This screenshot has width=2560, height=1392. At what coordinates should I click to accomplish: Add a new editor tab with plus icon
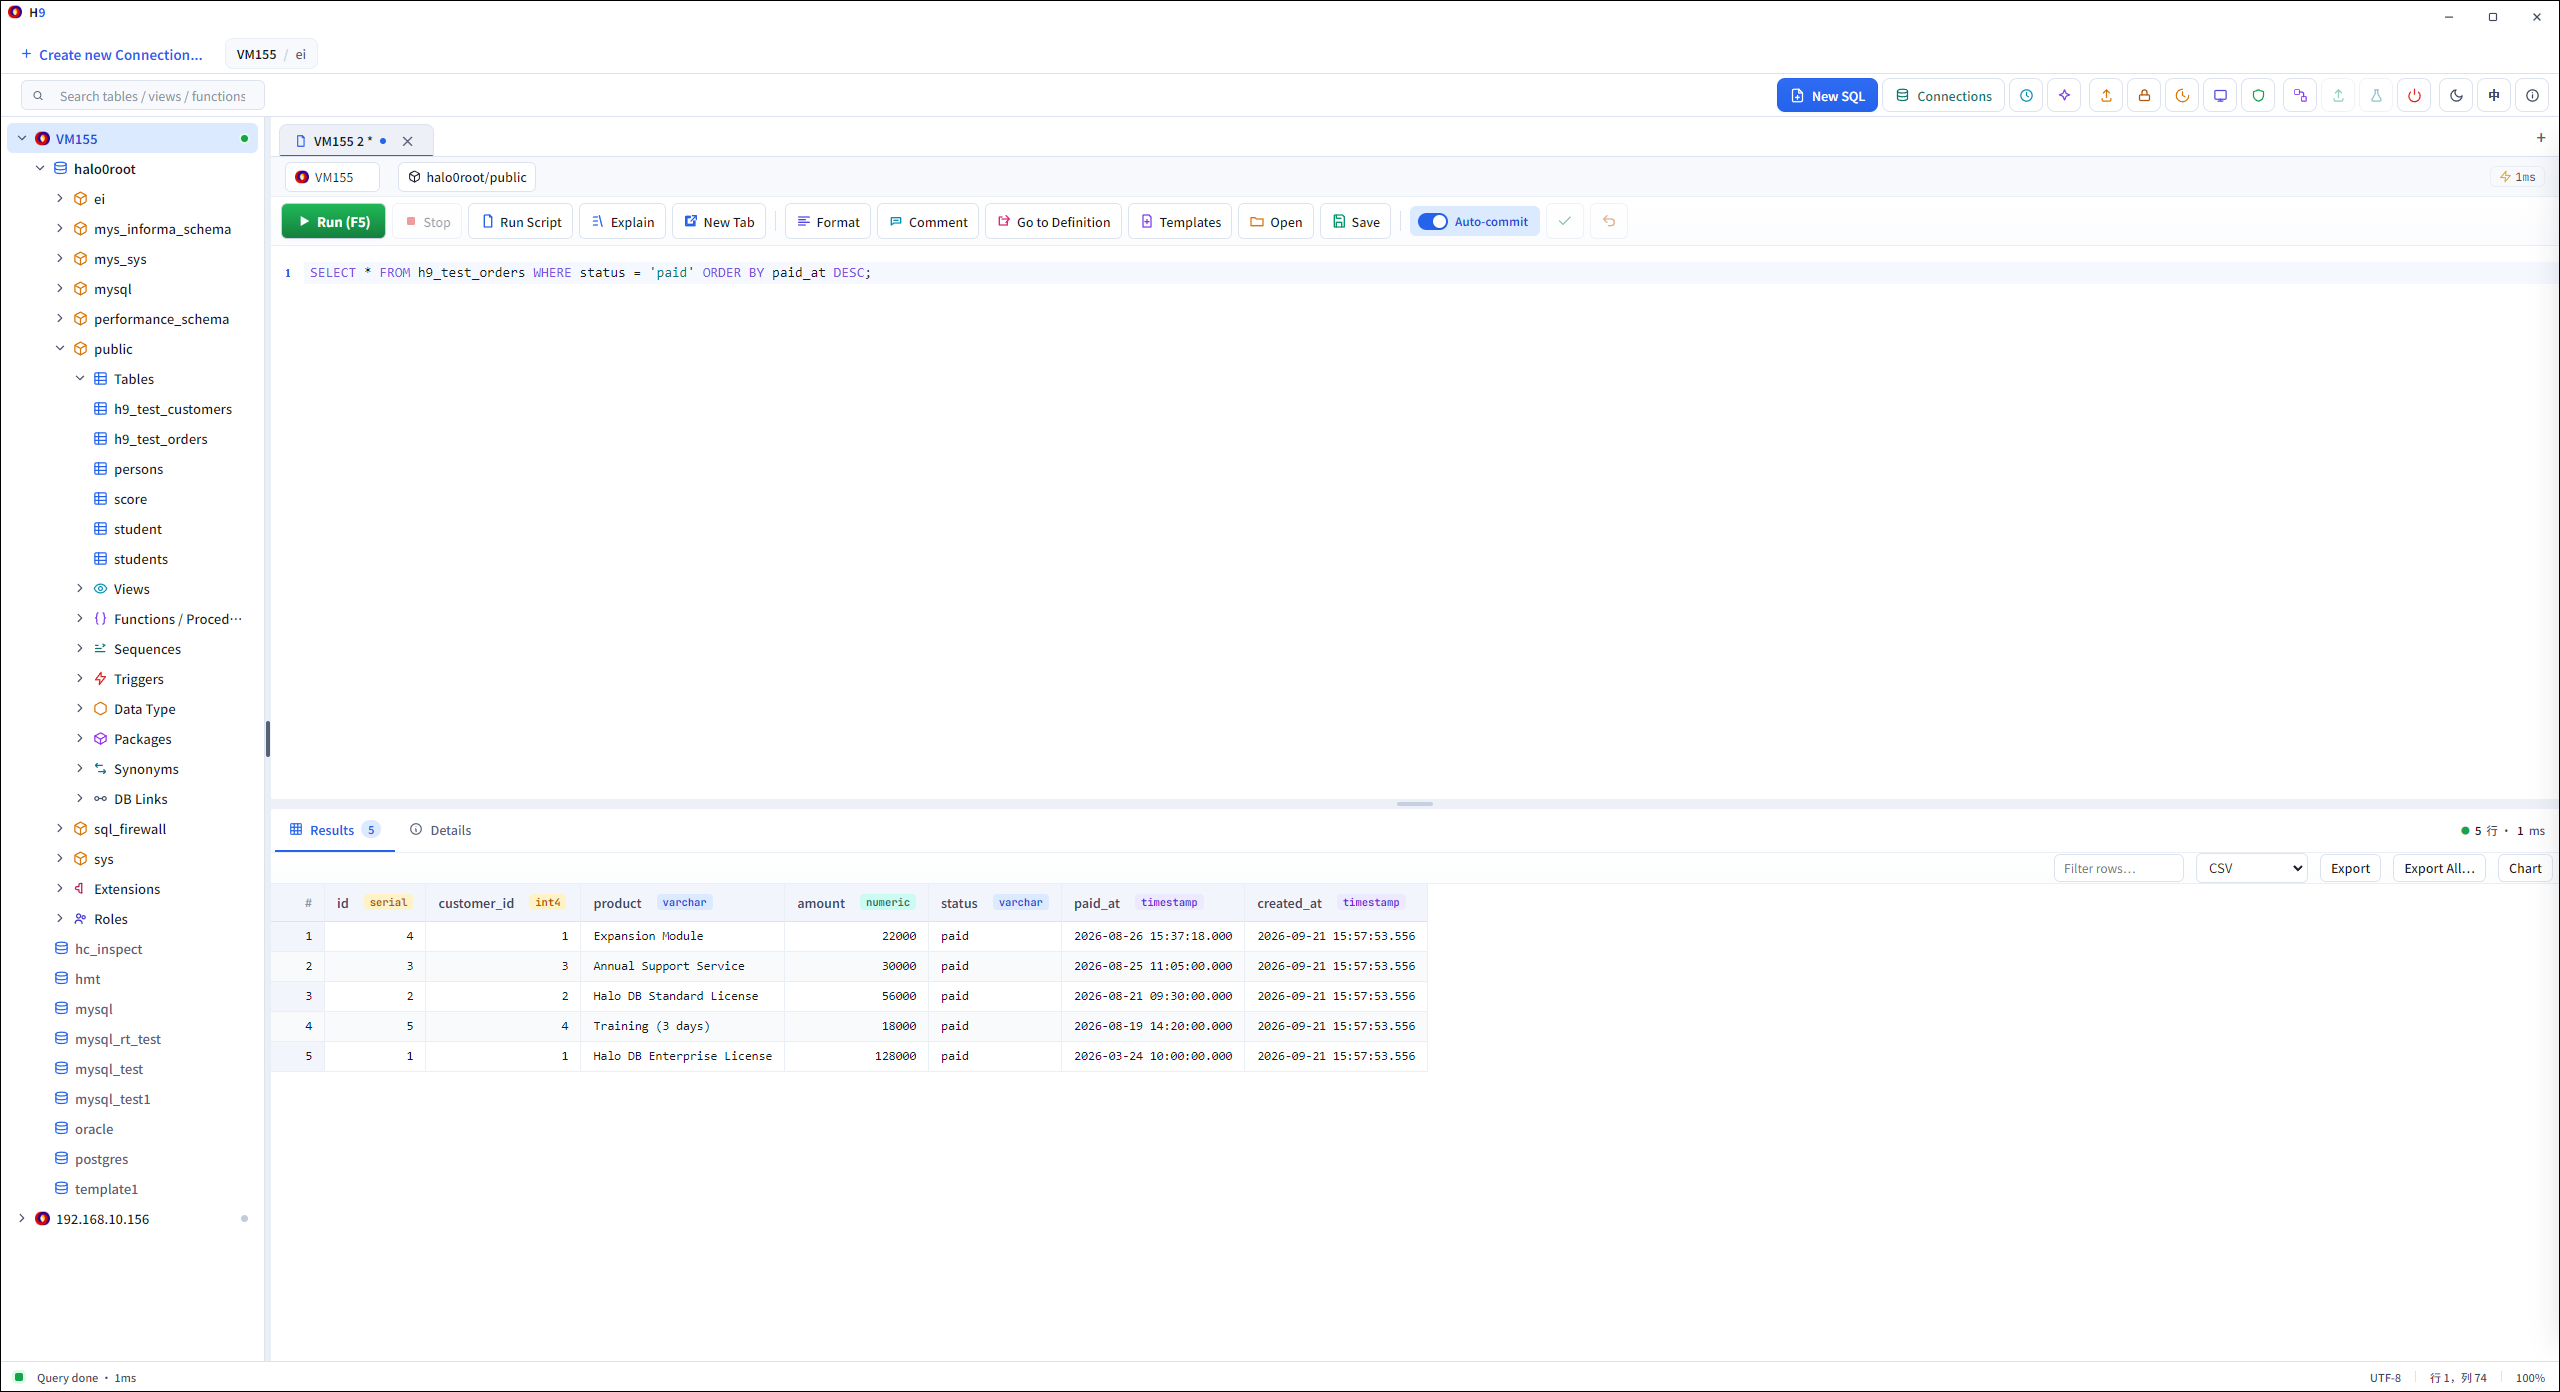click(2541, 138)
